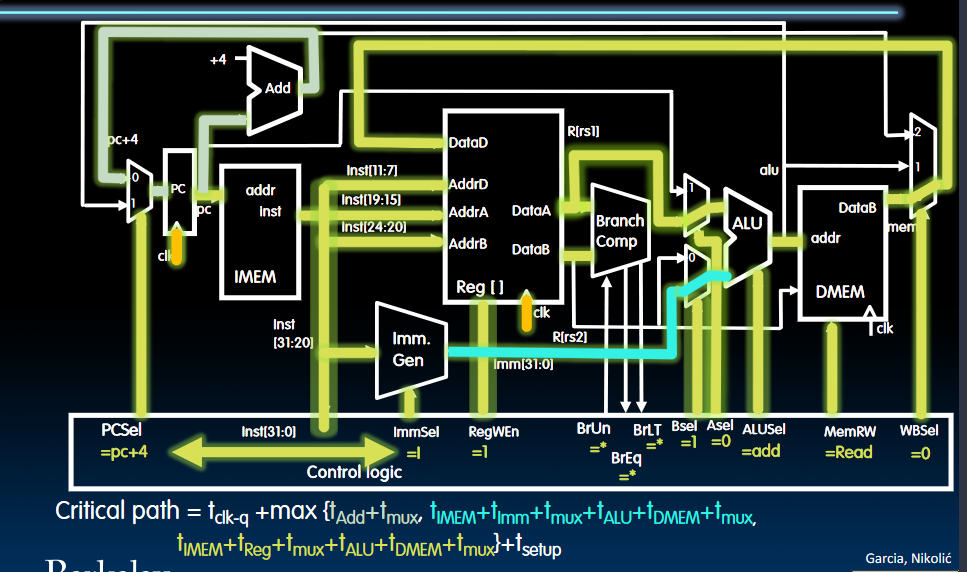This screenshot has height=572, width=967.
Task: Click the cyan Imm[31:0] wire label
Action: coord(523,364)
